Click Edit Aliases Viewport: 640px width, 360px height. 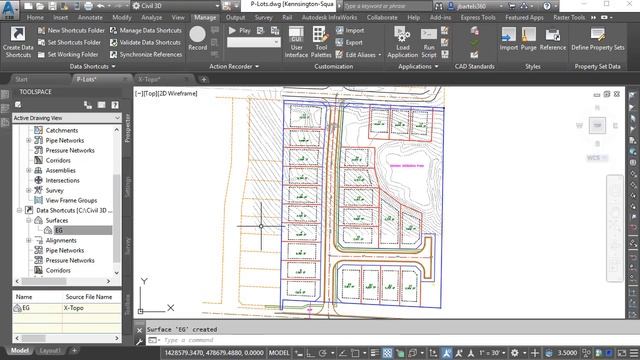pos(358,54)
